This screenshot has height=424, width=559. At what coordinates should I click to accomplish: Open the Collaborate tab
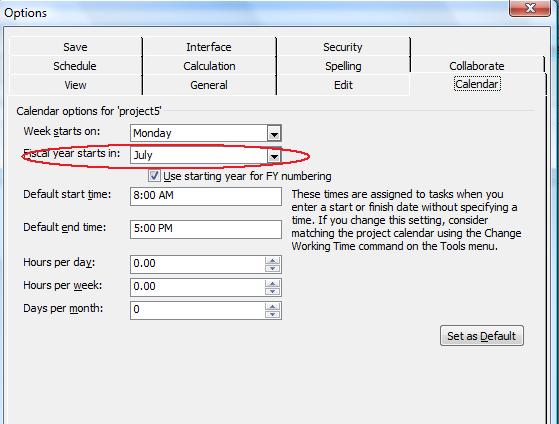coord(477,66)
